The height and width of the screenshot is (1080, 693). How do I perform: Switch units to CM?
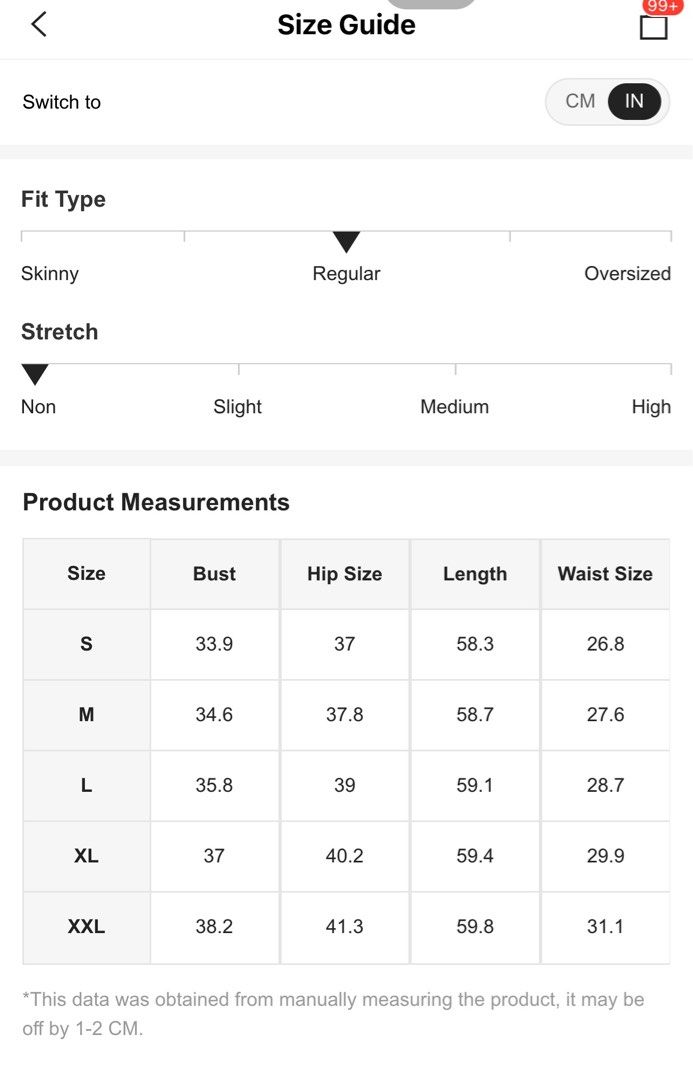coord(580,101)
